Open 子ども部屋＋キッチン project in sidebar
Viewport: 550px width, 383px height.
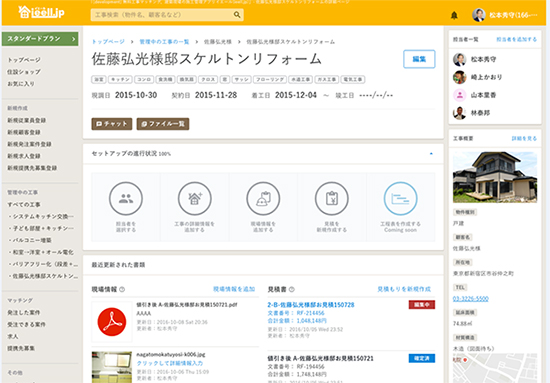41,228
